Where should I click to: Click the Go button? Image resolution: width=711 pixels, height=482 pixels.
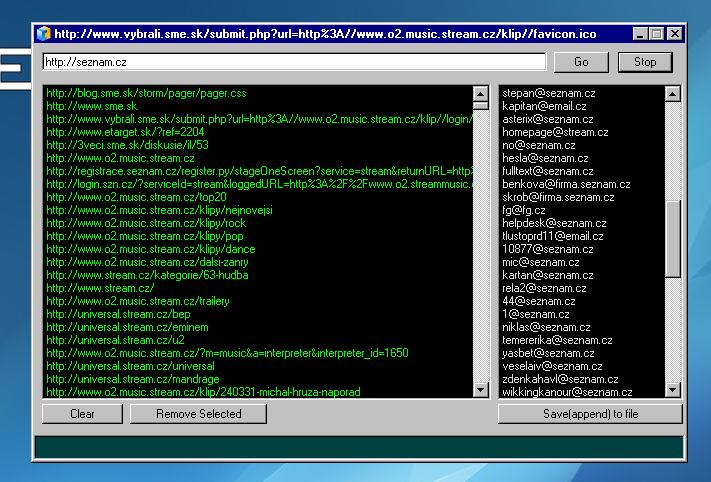(x=581, y=62)
